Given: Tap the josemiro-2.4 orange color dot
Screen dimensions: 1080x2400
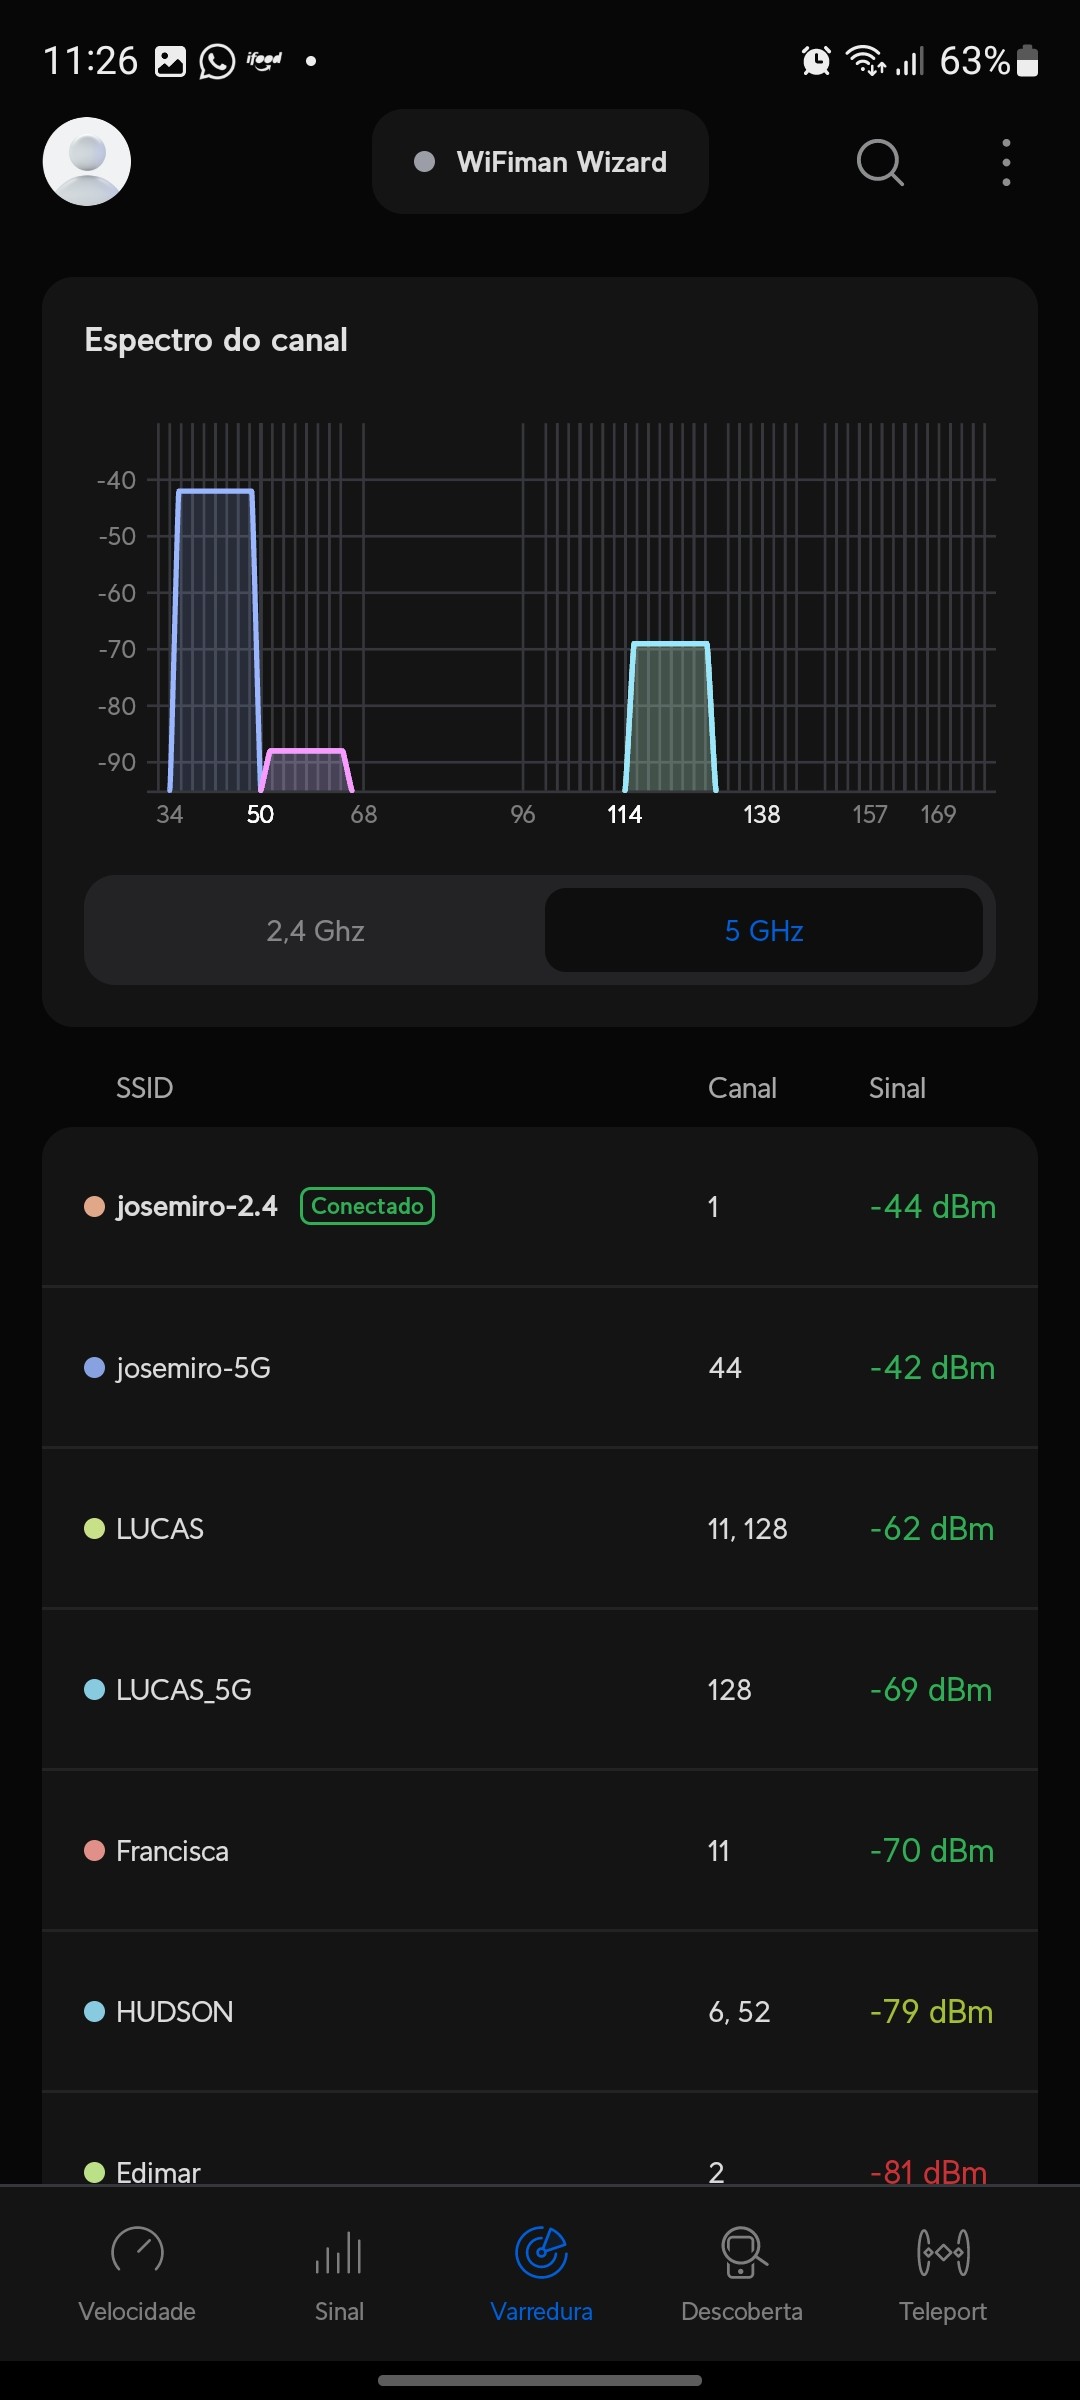Looking at the screenshot, I should point(95,1207).
